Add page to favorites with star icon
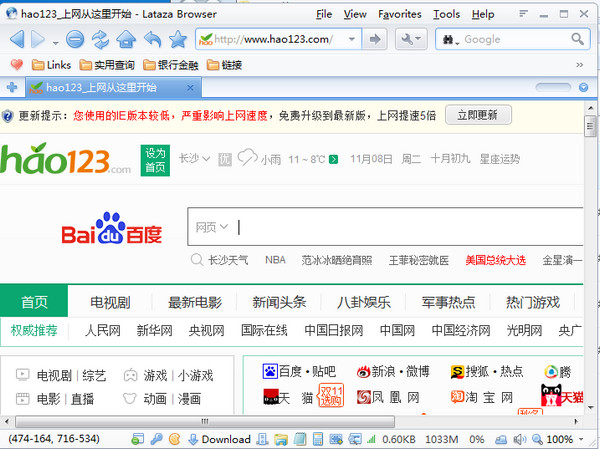Viewport: 600px width, 449px height. coord(178,39)
